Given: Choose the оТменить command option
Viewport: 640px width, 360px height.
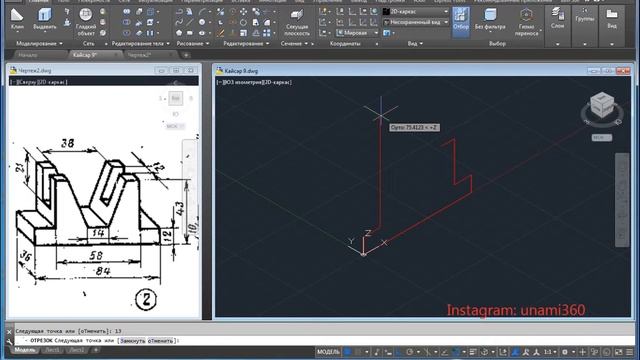Looking at the screenshot, I should pos(160,340).
